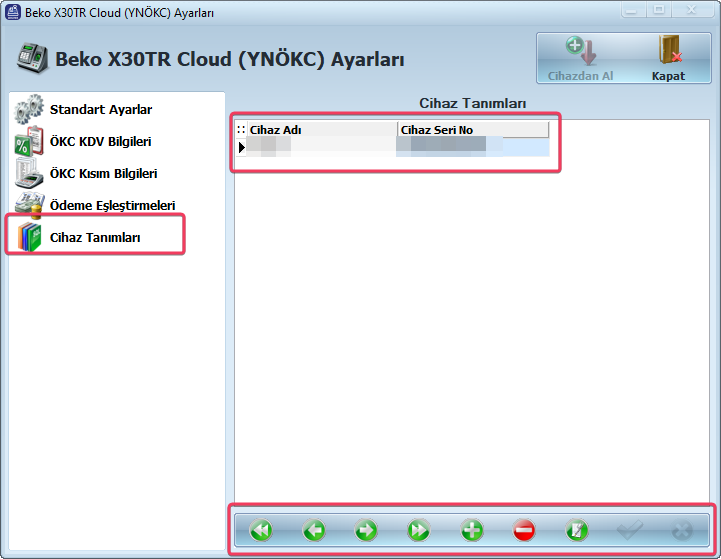
Task: Click the grid corner selector beside Cihaz Adı
Action: (241, 130)
